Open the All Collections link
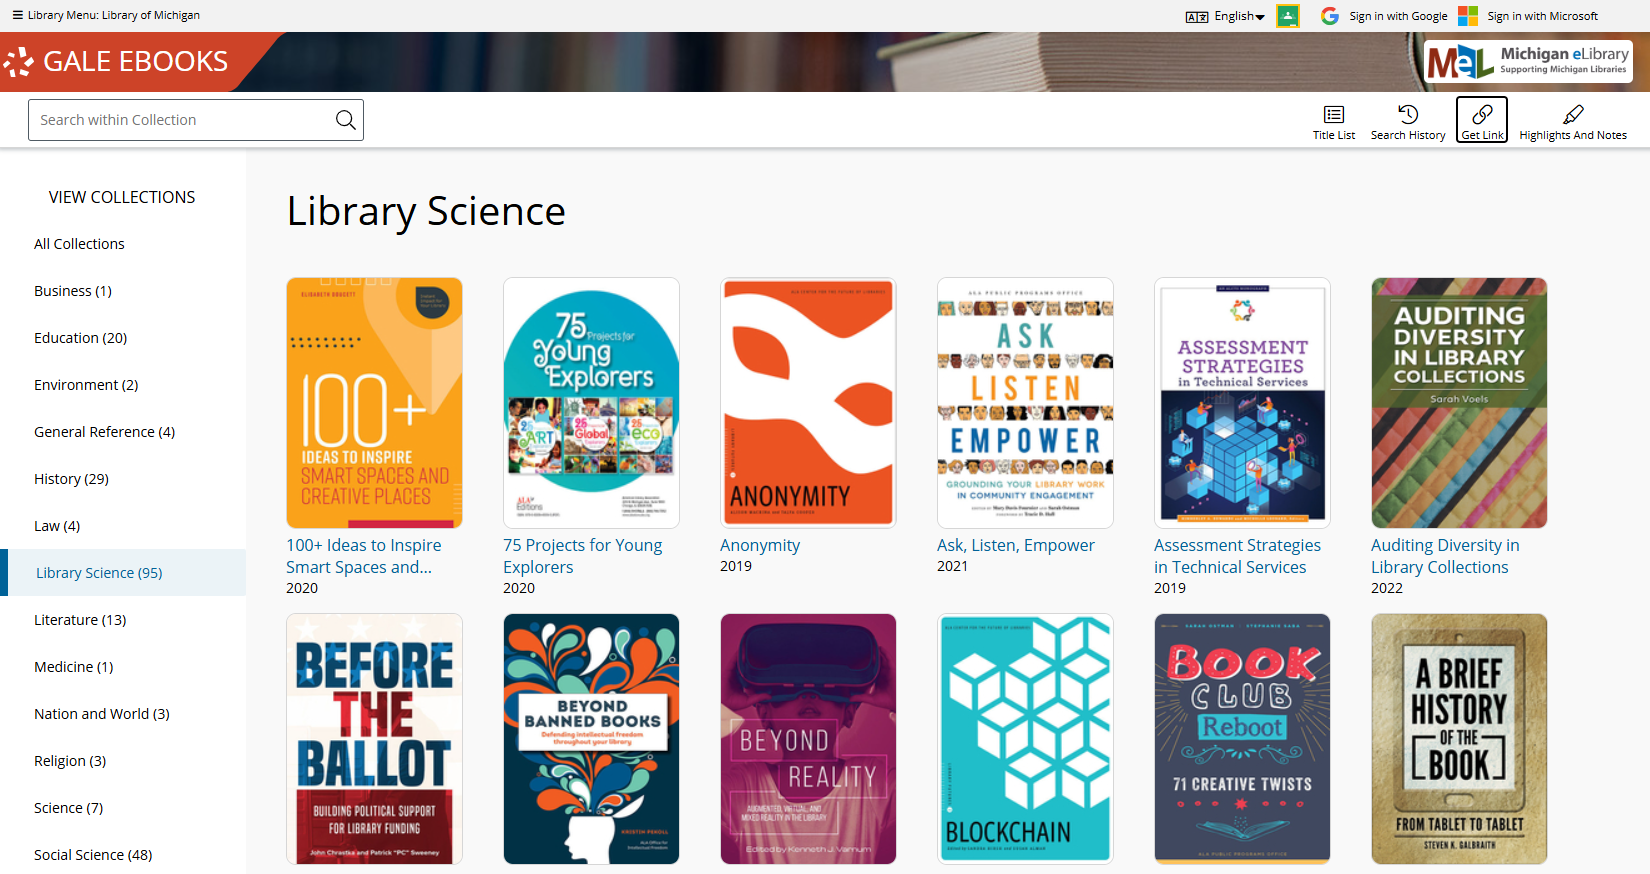The height and width of the screenshot is (874, 1650). coord(79,244)
